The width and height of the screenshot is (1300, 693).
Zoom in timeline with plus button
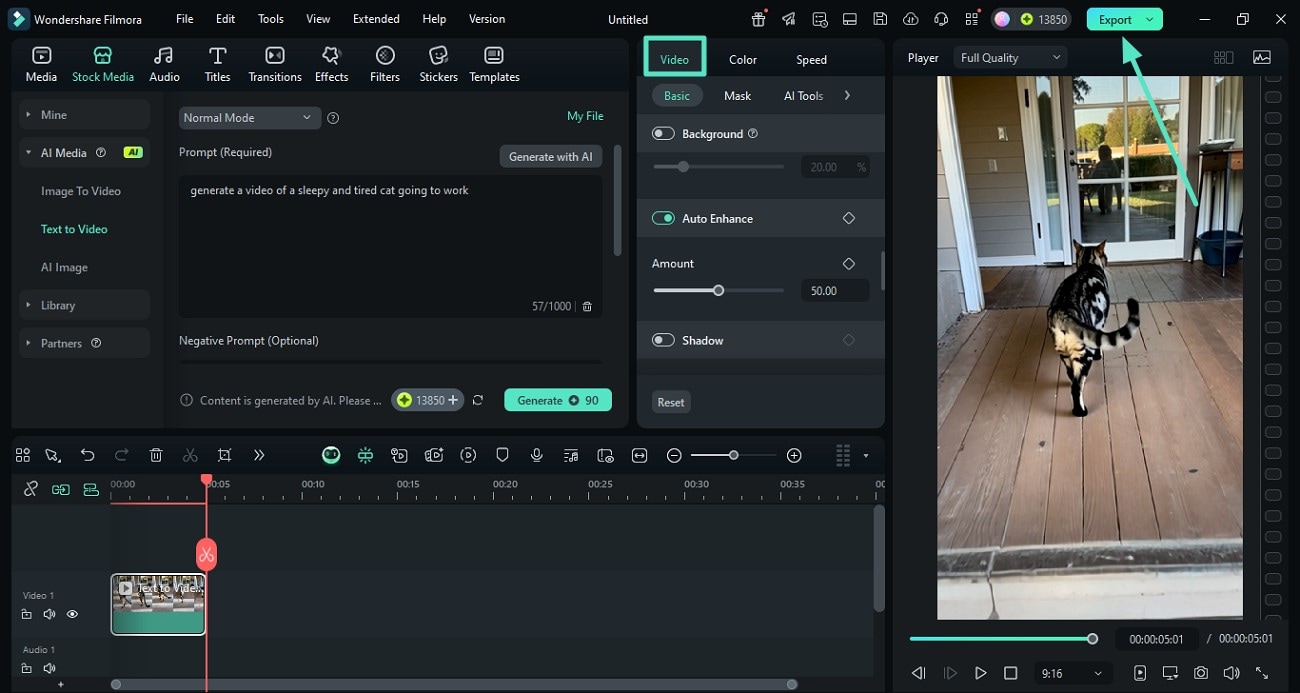pyautogui.click(x=794, y=455)
